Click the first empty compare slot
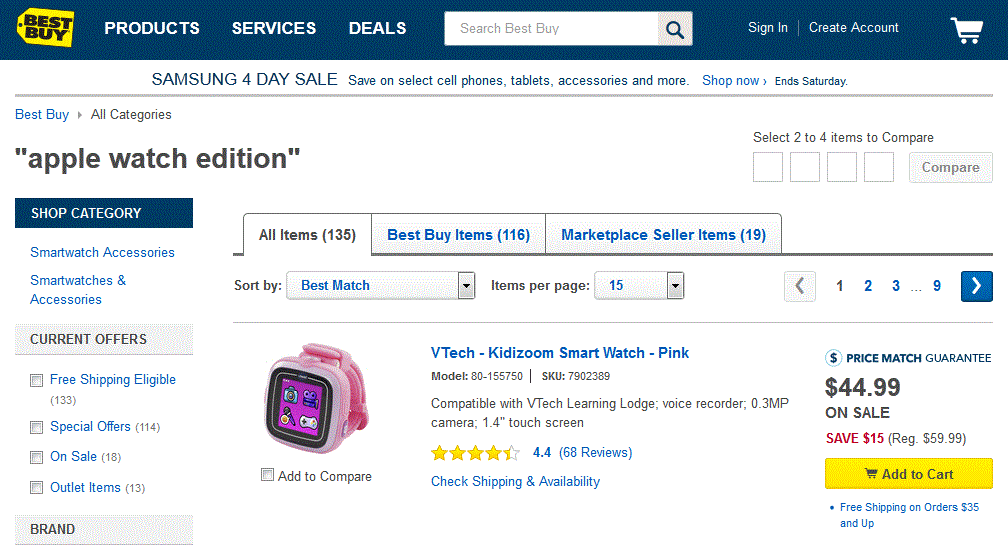1008x556 pixels. pos(768,167)
